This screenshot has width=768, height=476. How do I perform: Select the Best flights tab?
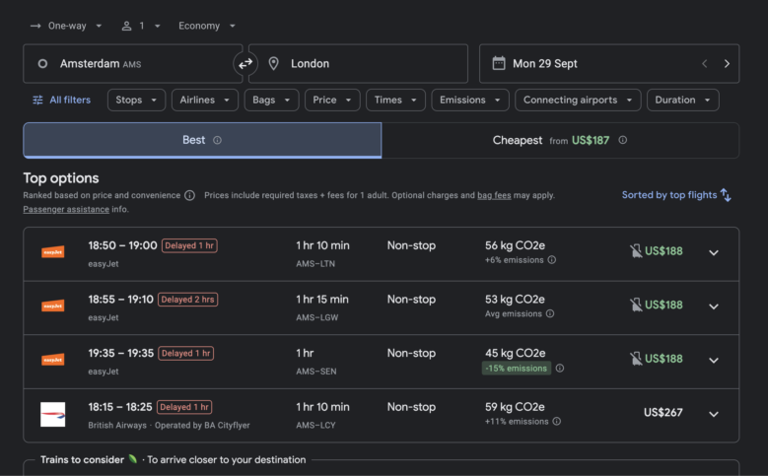pos(202,141)
